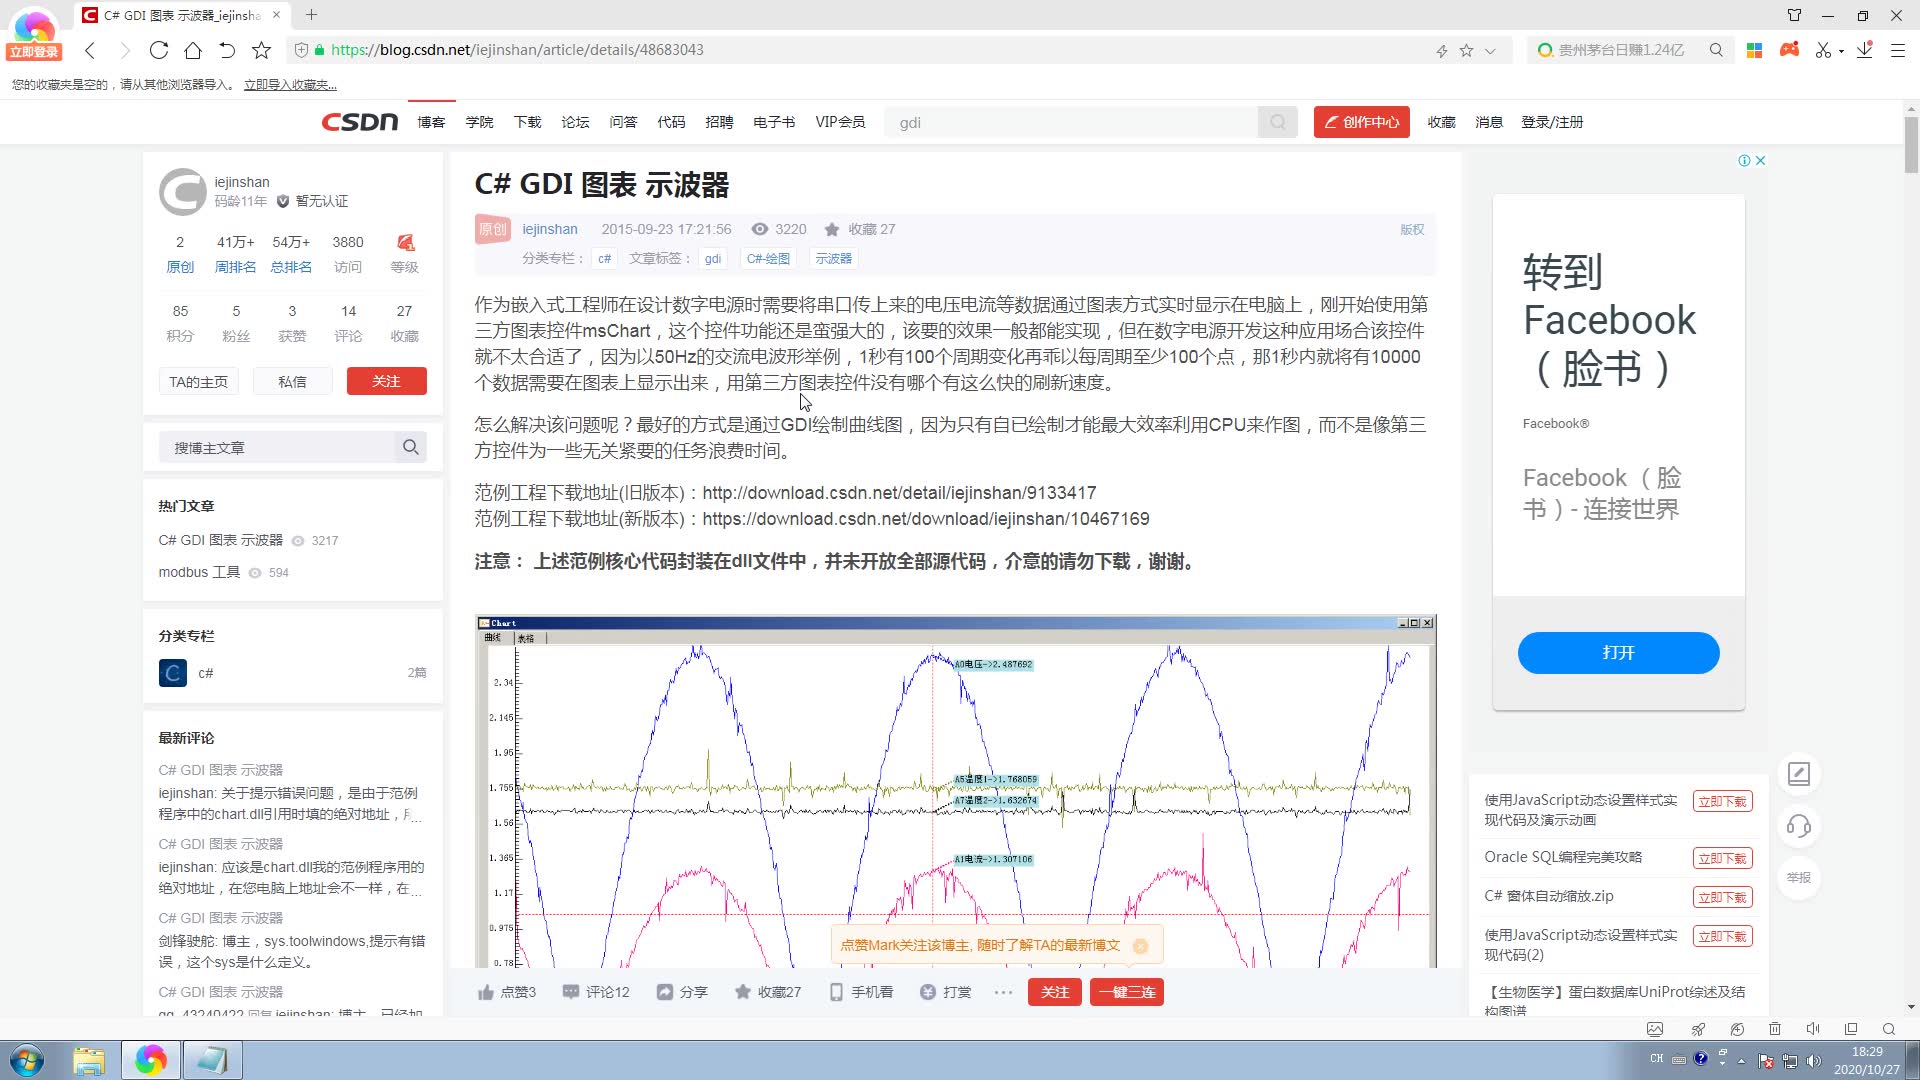
Task: Open the browser hamburger menu
Action: (1897, 49)
